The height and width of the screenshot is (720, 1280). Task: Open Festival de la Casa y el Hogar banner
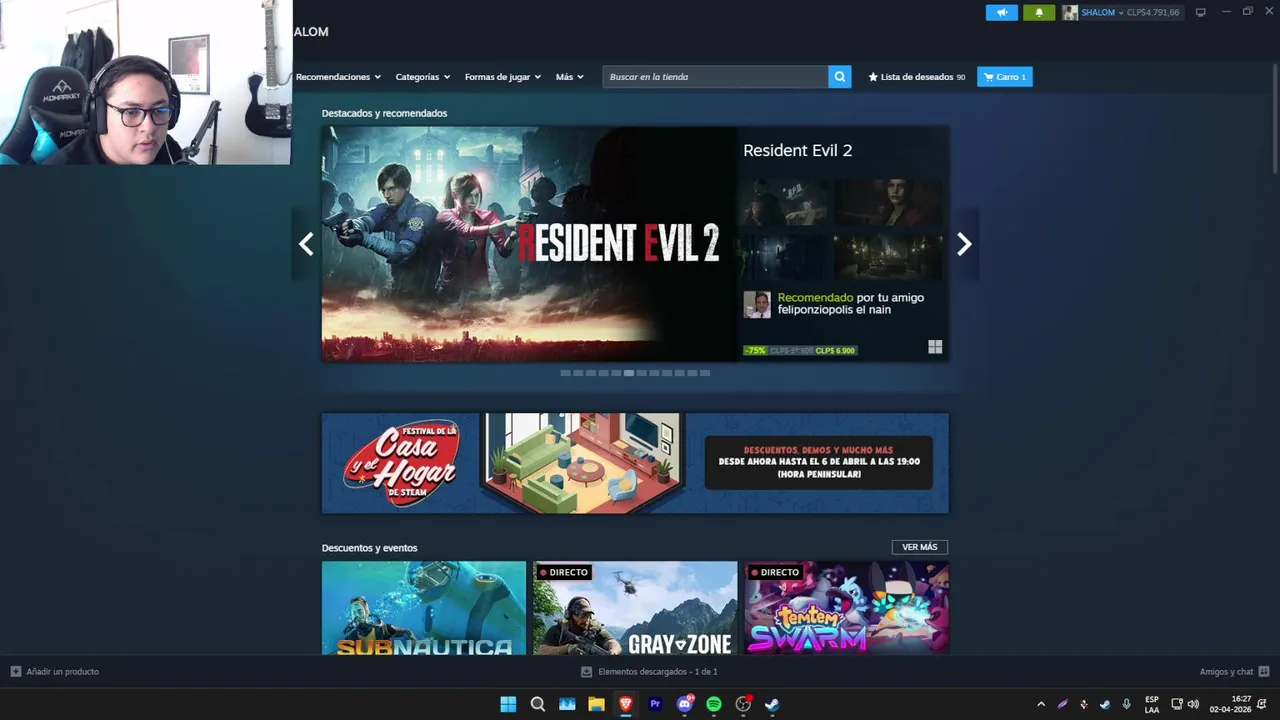pos(635,463)
